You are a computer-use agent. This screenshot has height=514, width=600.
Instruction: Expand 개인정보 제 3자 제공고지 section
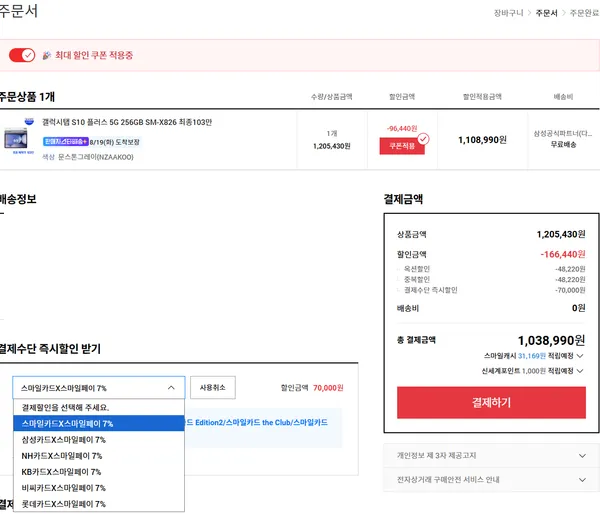[491, 455]
